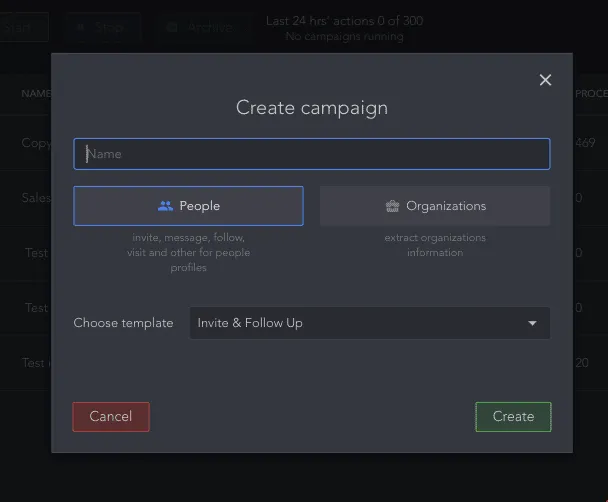Click the dimmed Stop button label
This screenshot has width=608, height=502.
tap(109, 27)
